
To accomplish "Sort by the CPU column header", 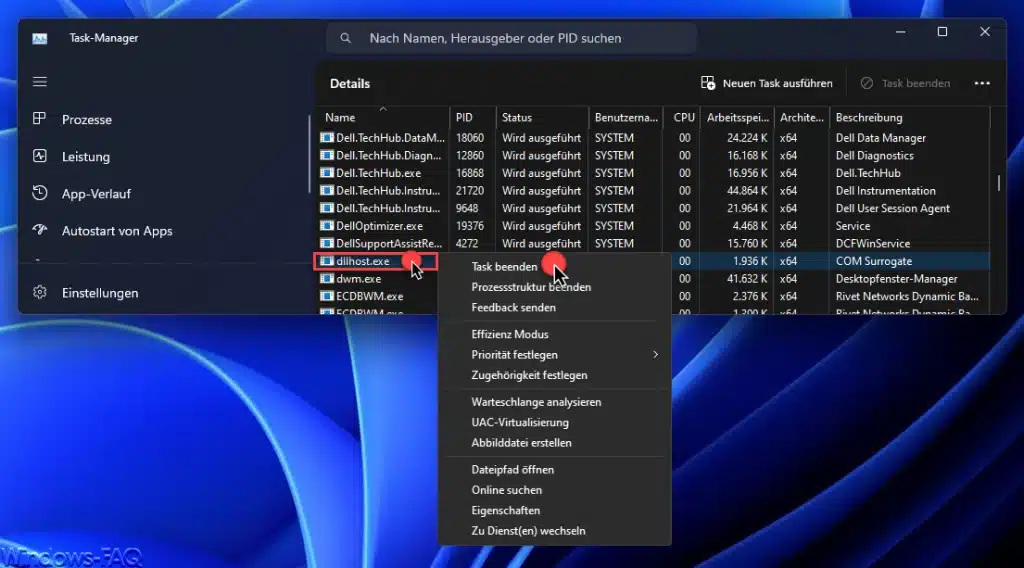I will tap(682, 118).
